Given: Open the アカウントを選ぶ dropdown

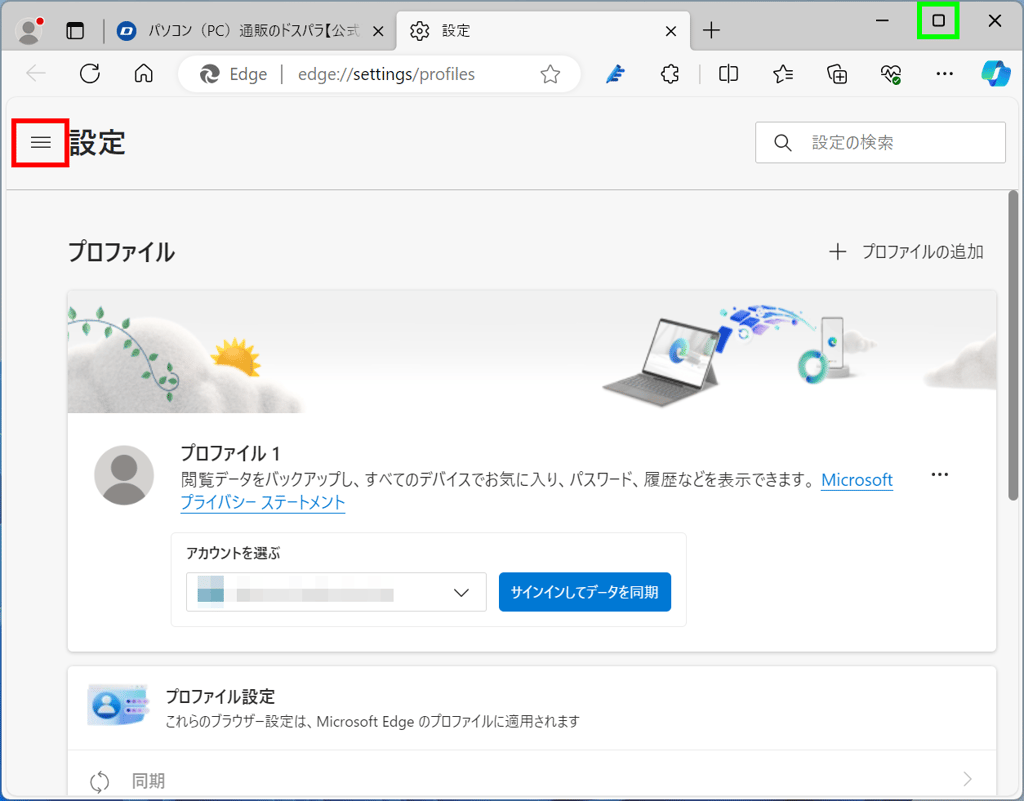Looking at the screenshot, I should pyautogui.click(x=336, y=592).
